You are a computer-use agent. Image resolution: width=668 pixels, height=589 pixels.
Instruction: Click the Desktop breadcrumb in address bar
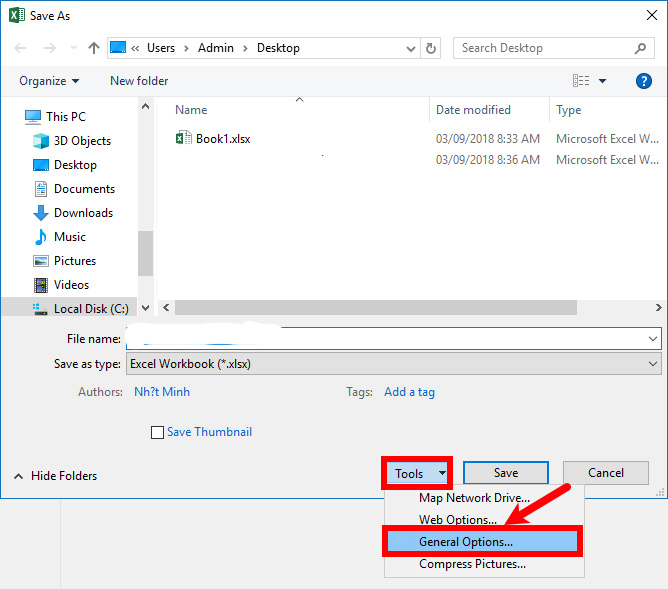pos(278,48)
